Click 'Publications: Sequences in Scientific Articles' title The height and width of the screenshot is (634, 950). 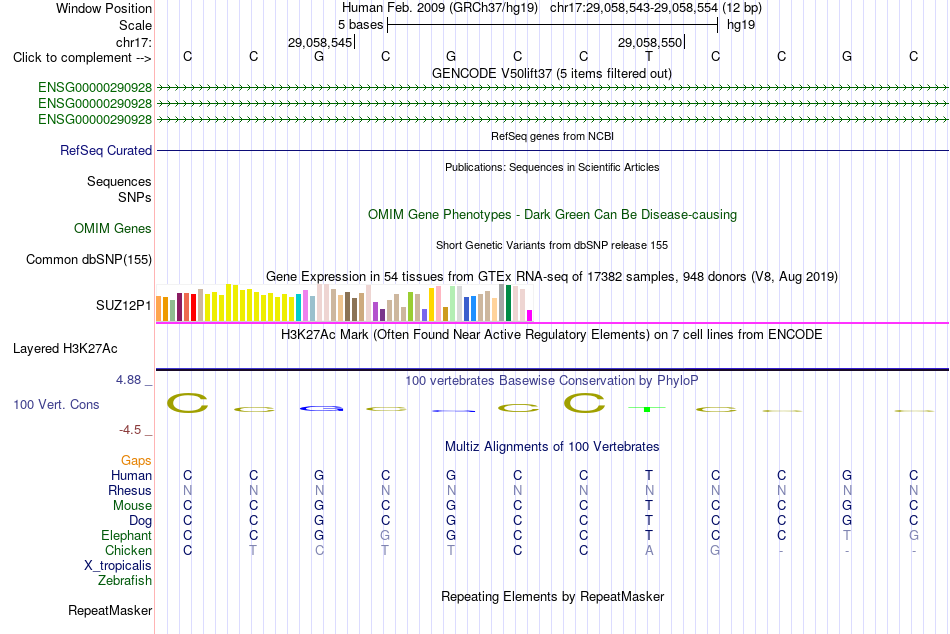[x=552, y=167]
